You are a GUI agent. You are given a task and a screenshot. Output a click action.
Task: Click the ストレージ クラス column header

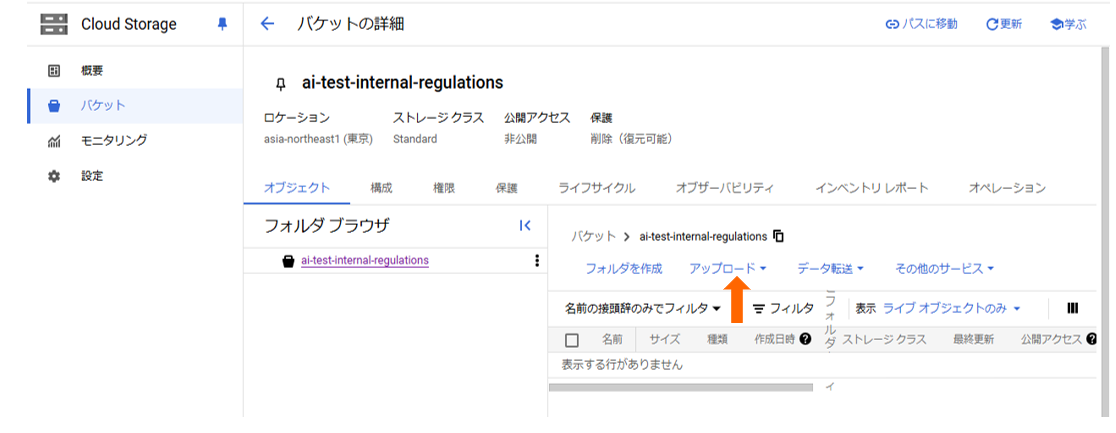pos(885,340)
